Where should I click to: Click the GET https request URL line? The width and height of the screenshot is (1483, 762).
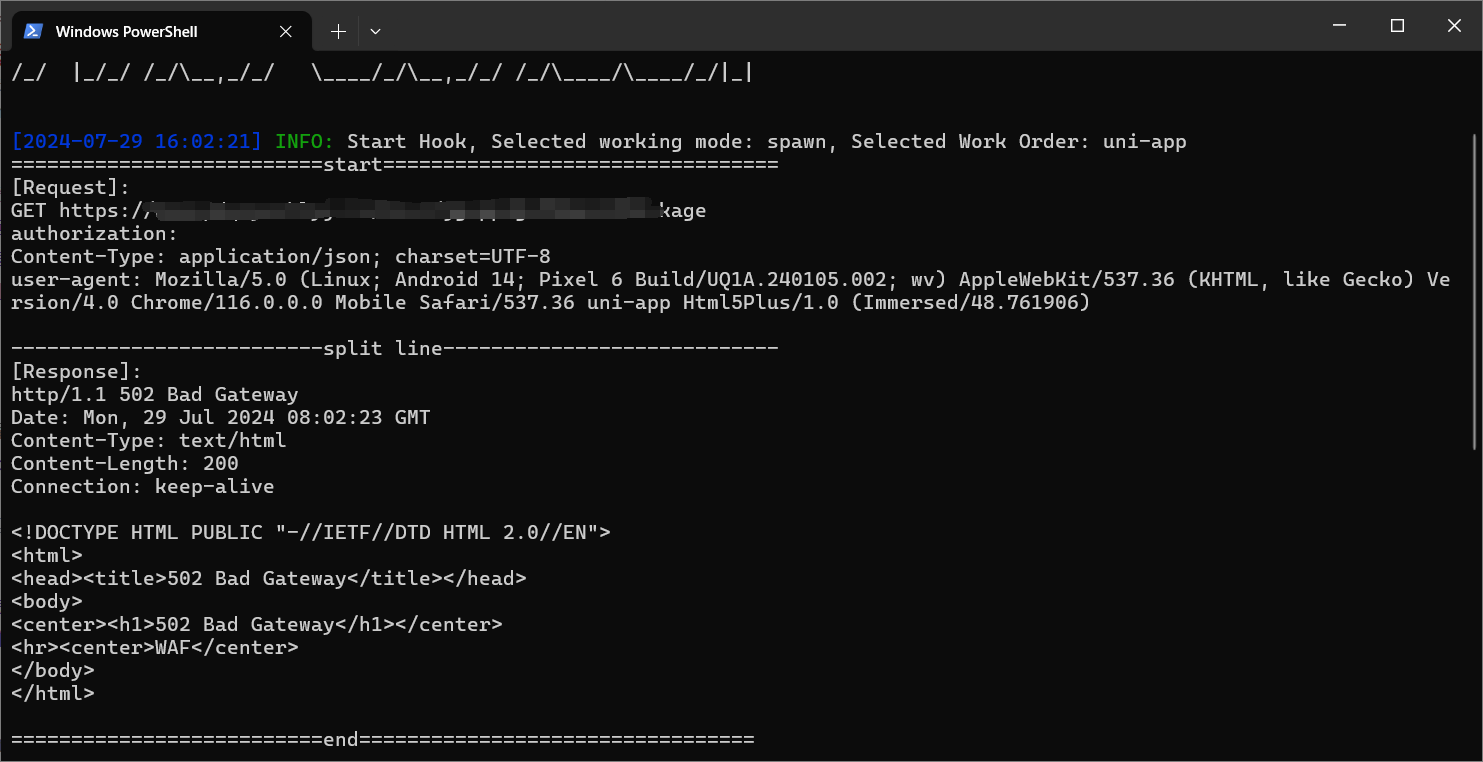pyautogui.click(x=358, y=210)
